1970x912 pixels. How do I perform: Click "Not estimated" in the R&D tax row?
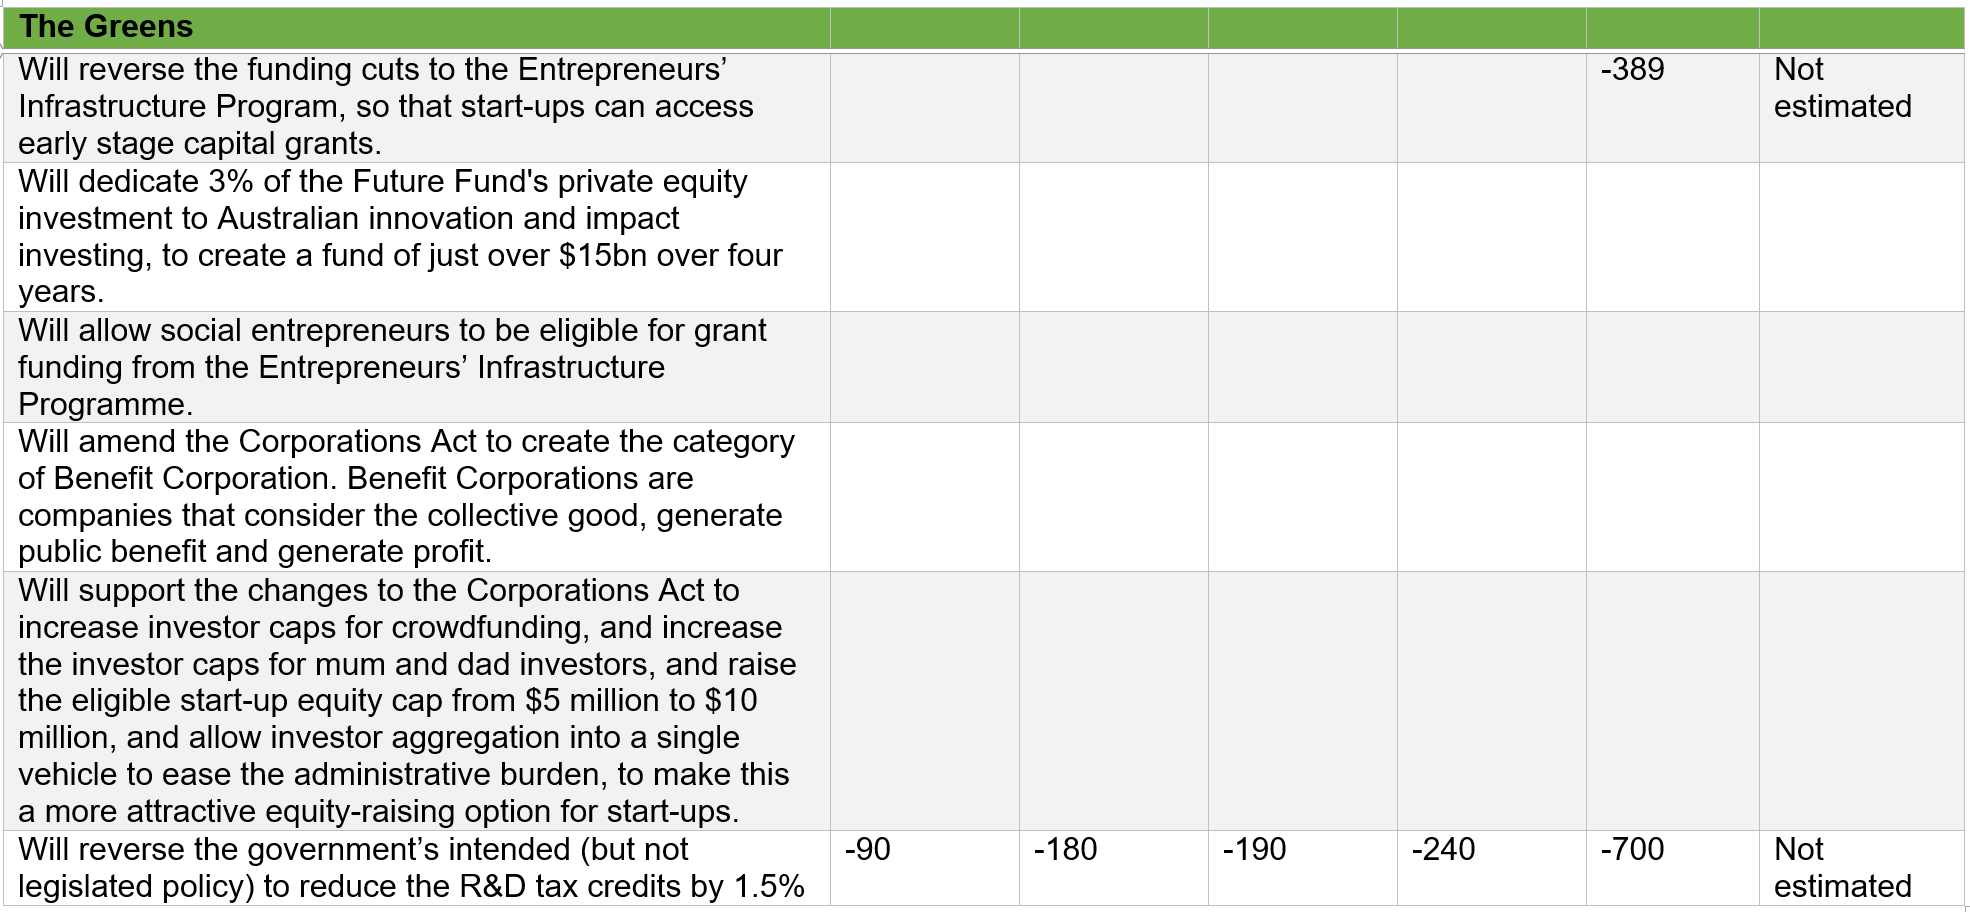[1842, 867]
